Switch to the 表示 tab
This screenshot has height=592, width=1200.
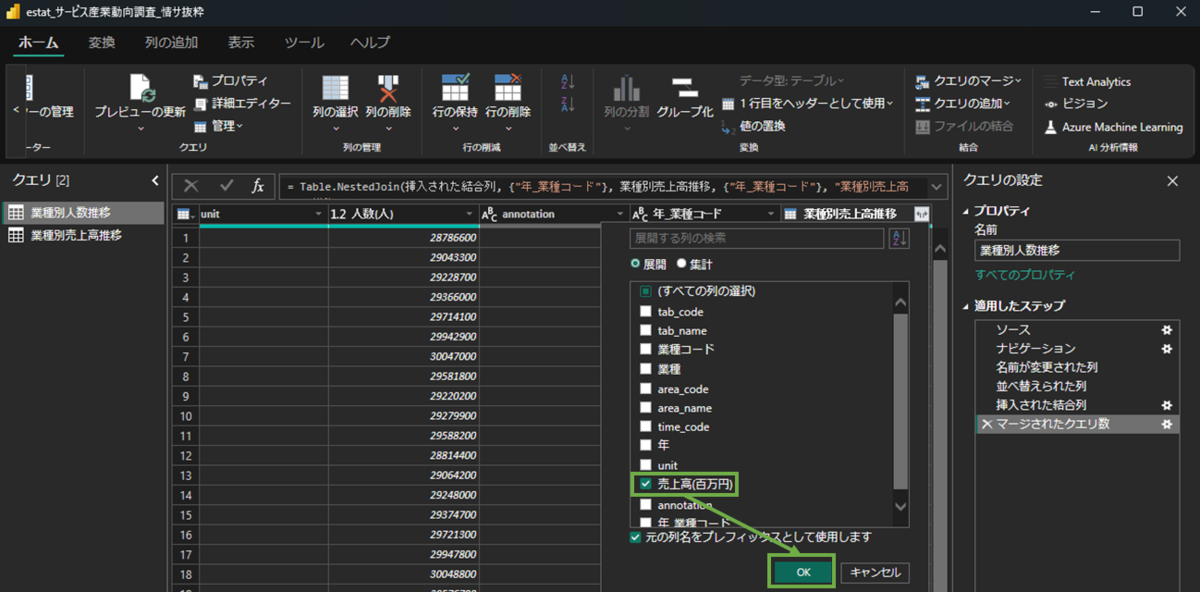point(241,42)
